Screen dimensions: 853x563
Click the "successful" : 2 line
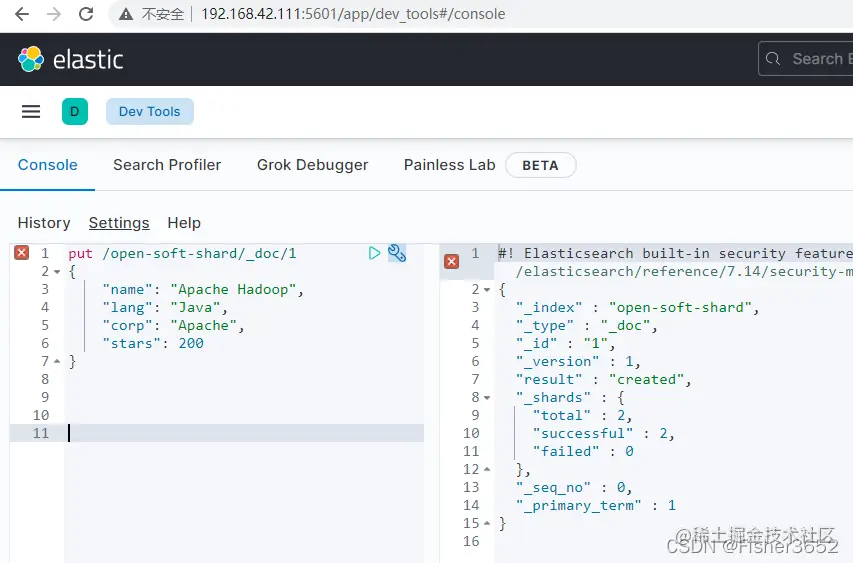point(603,433)
